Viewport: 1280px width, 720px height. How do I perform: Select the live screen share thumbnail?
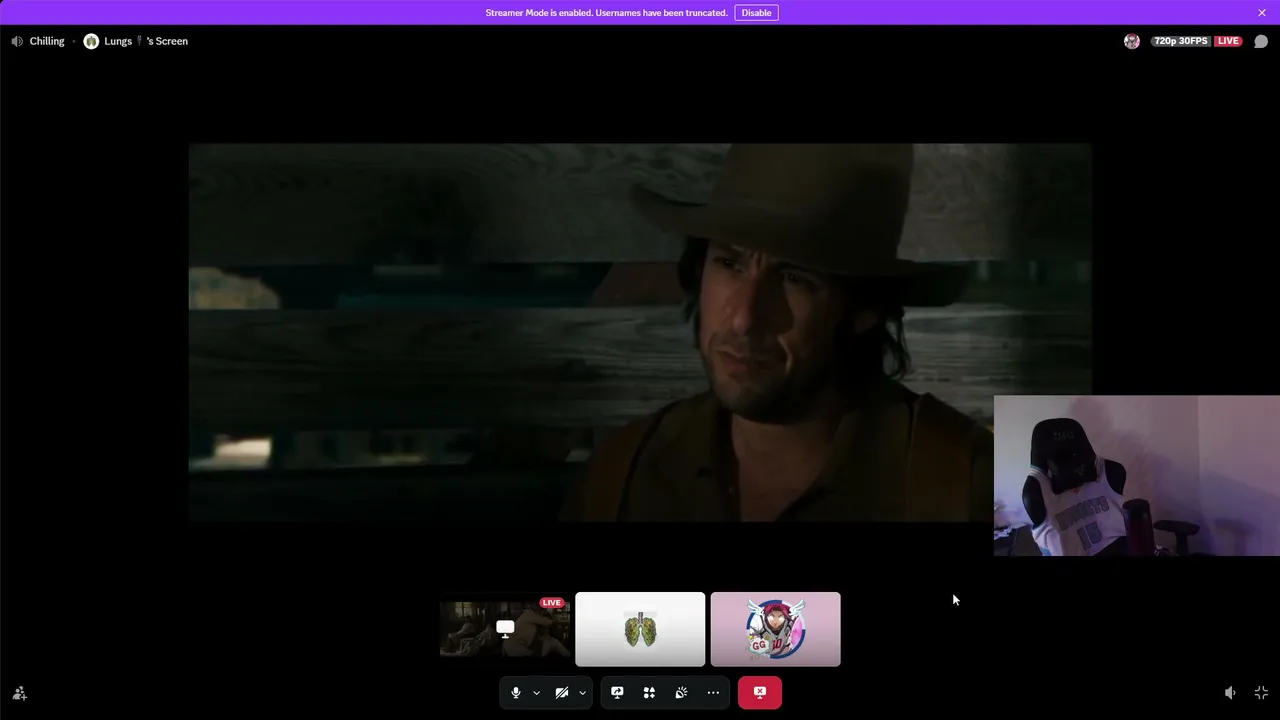pos(505,629)
